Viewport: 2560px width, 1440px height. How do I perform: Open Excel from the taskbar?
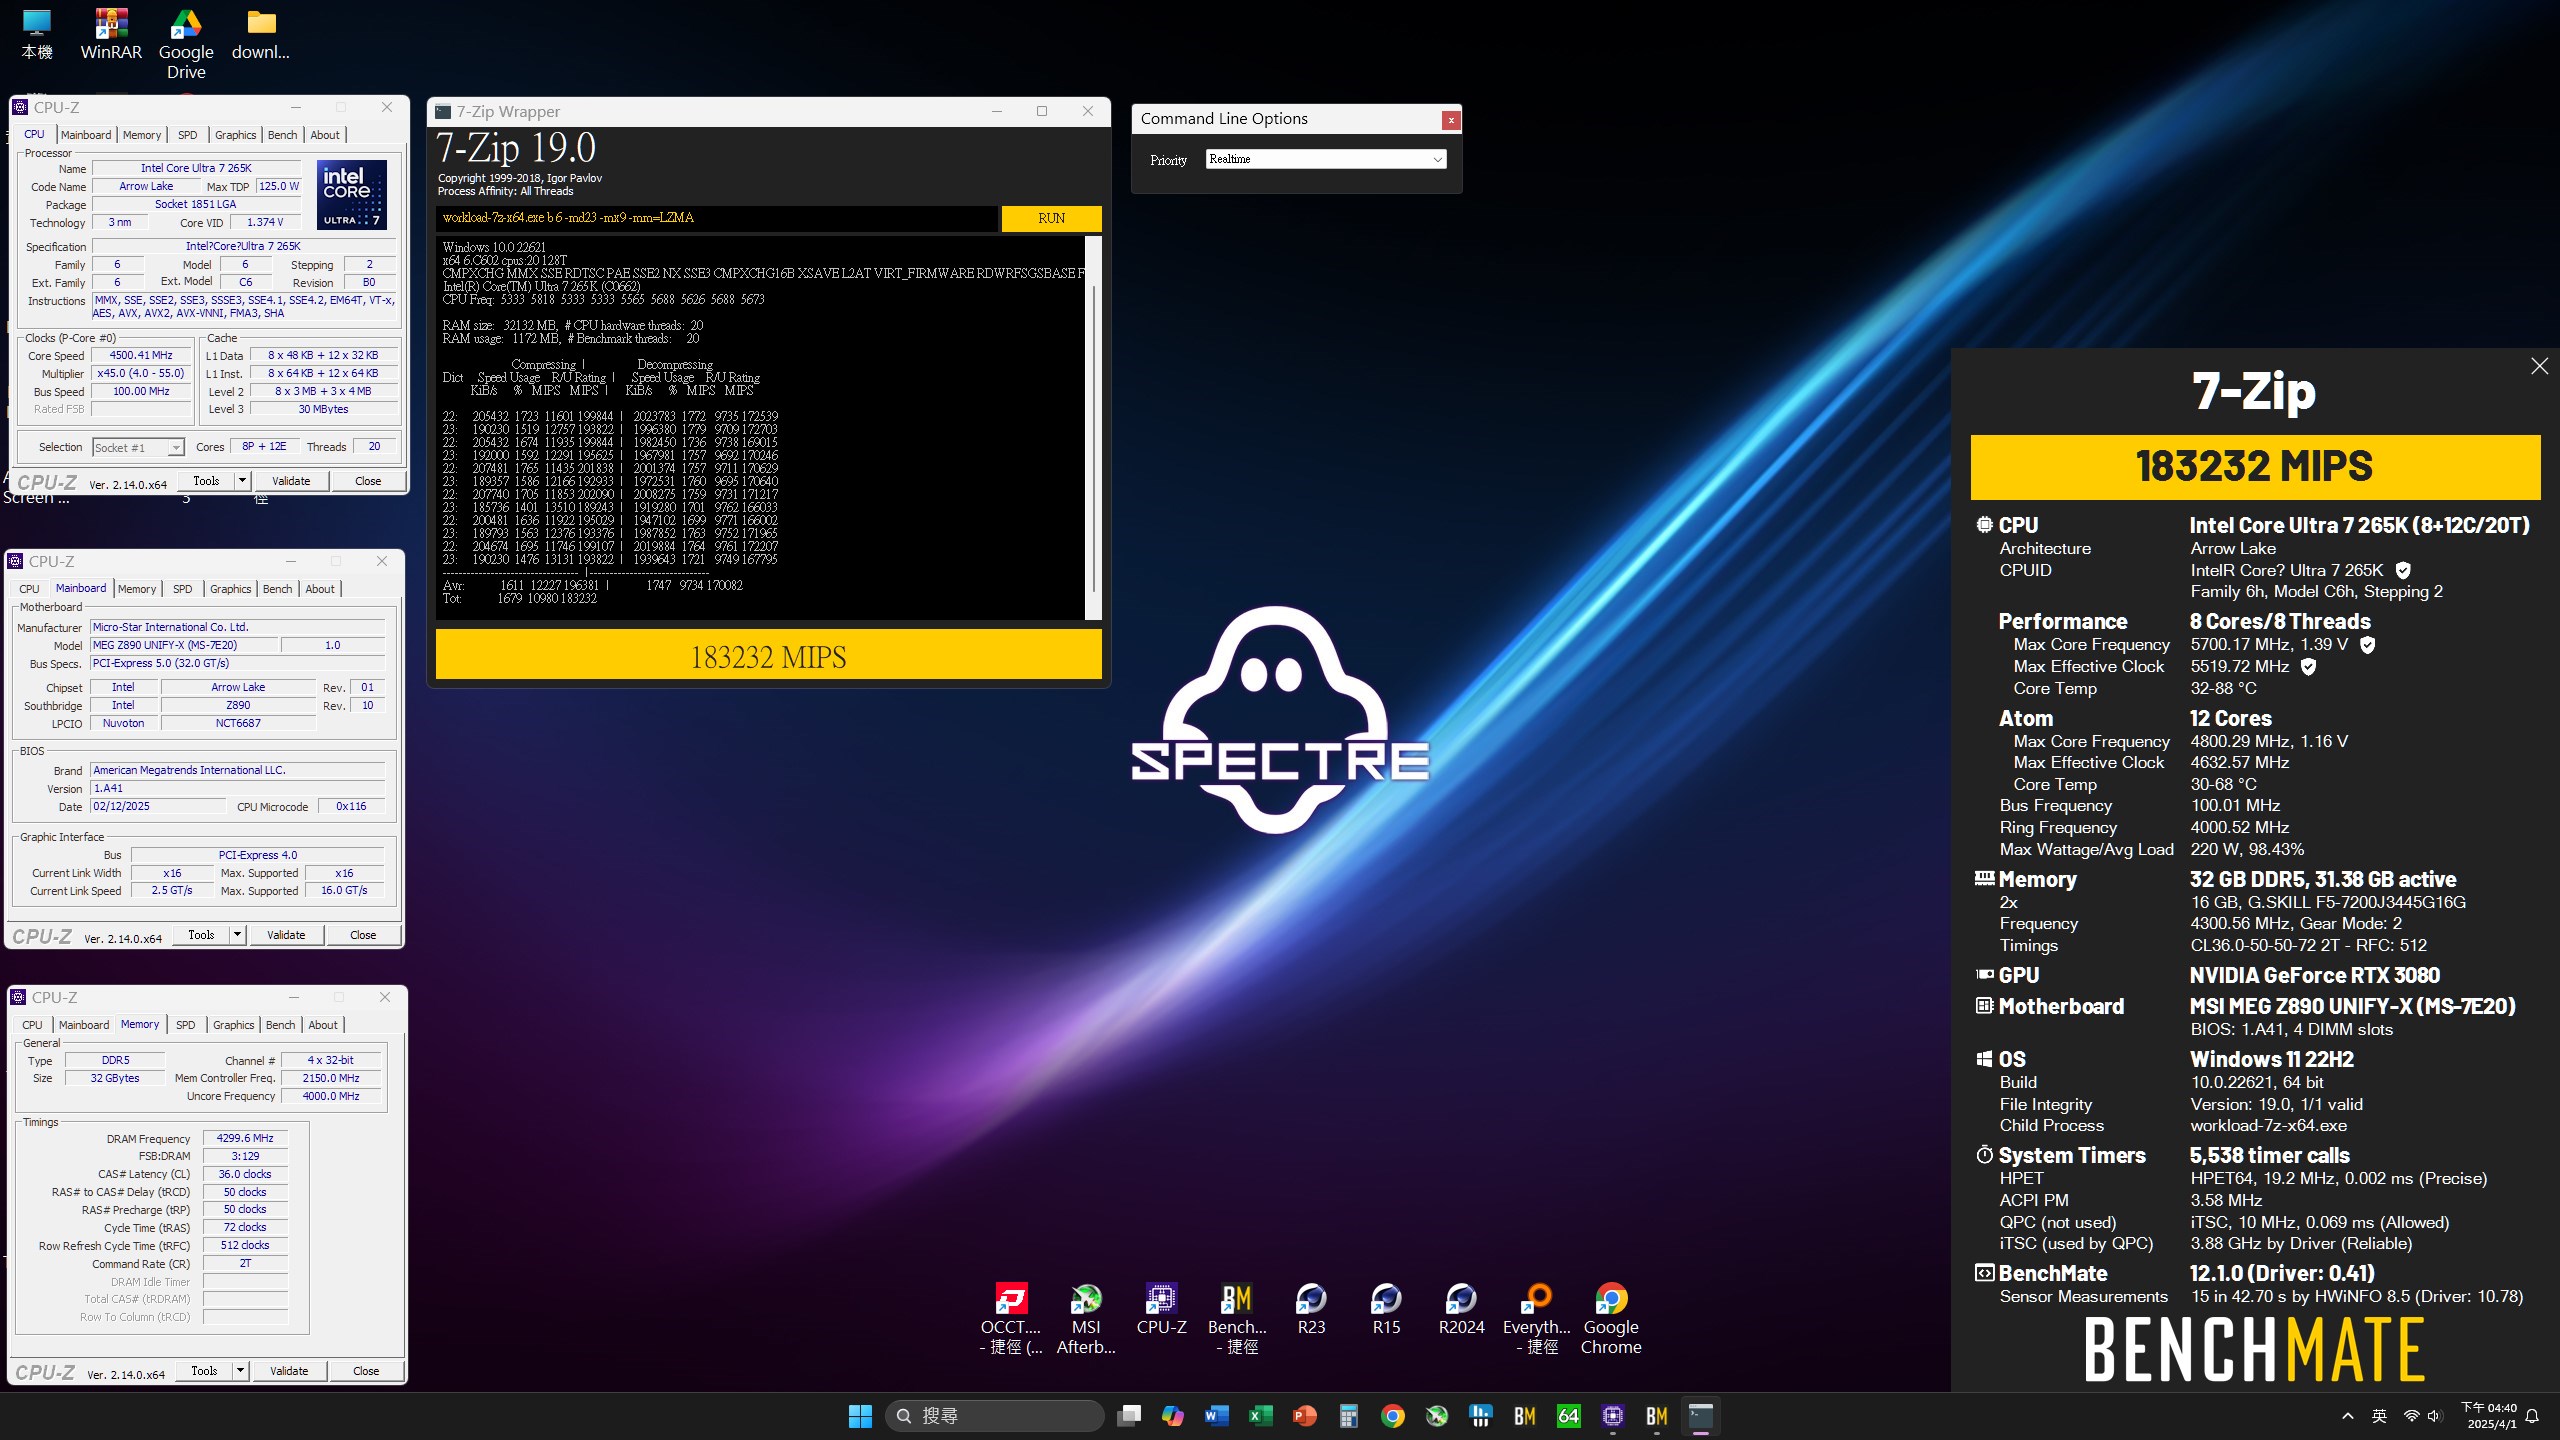[1261, 1416]
